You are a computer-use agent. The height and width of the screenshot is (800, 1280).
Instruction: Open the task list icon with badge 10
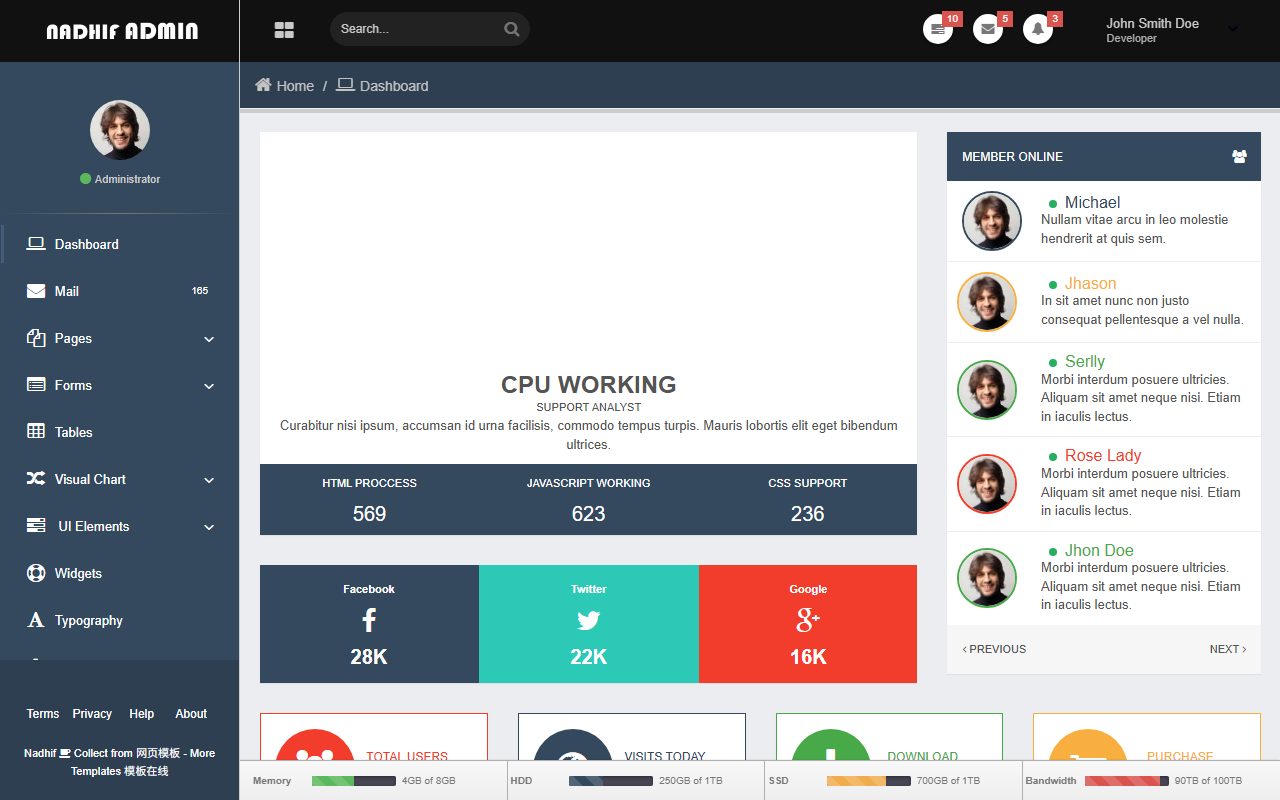click(938, 29)
